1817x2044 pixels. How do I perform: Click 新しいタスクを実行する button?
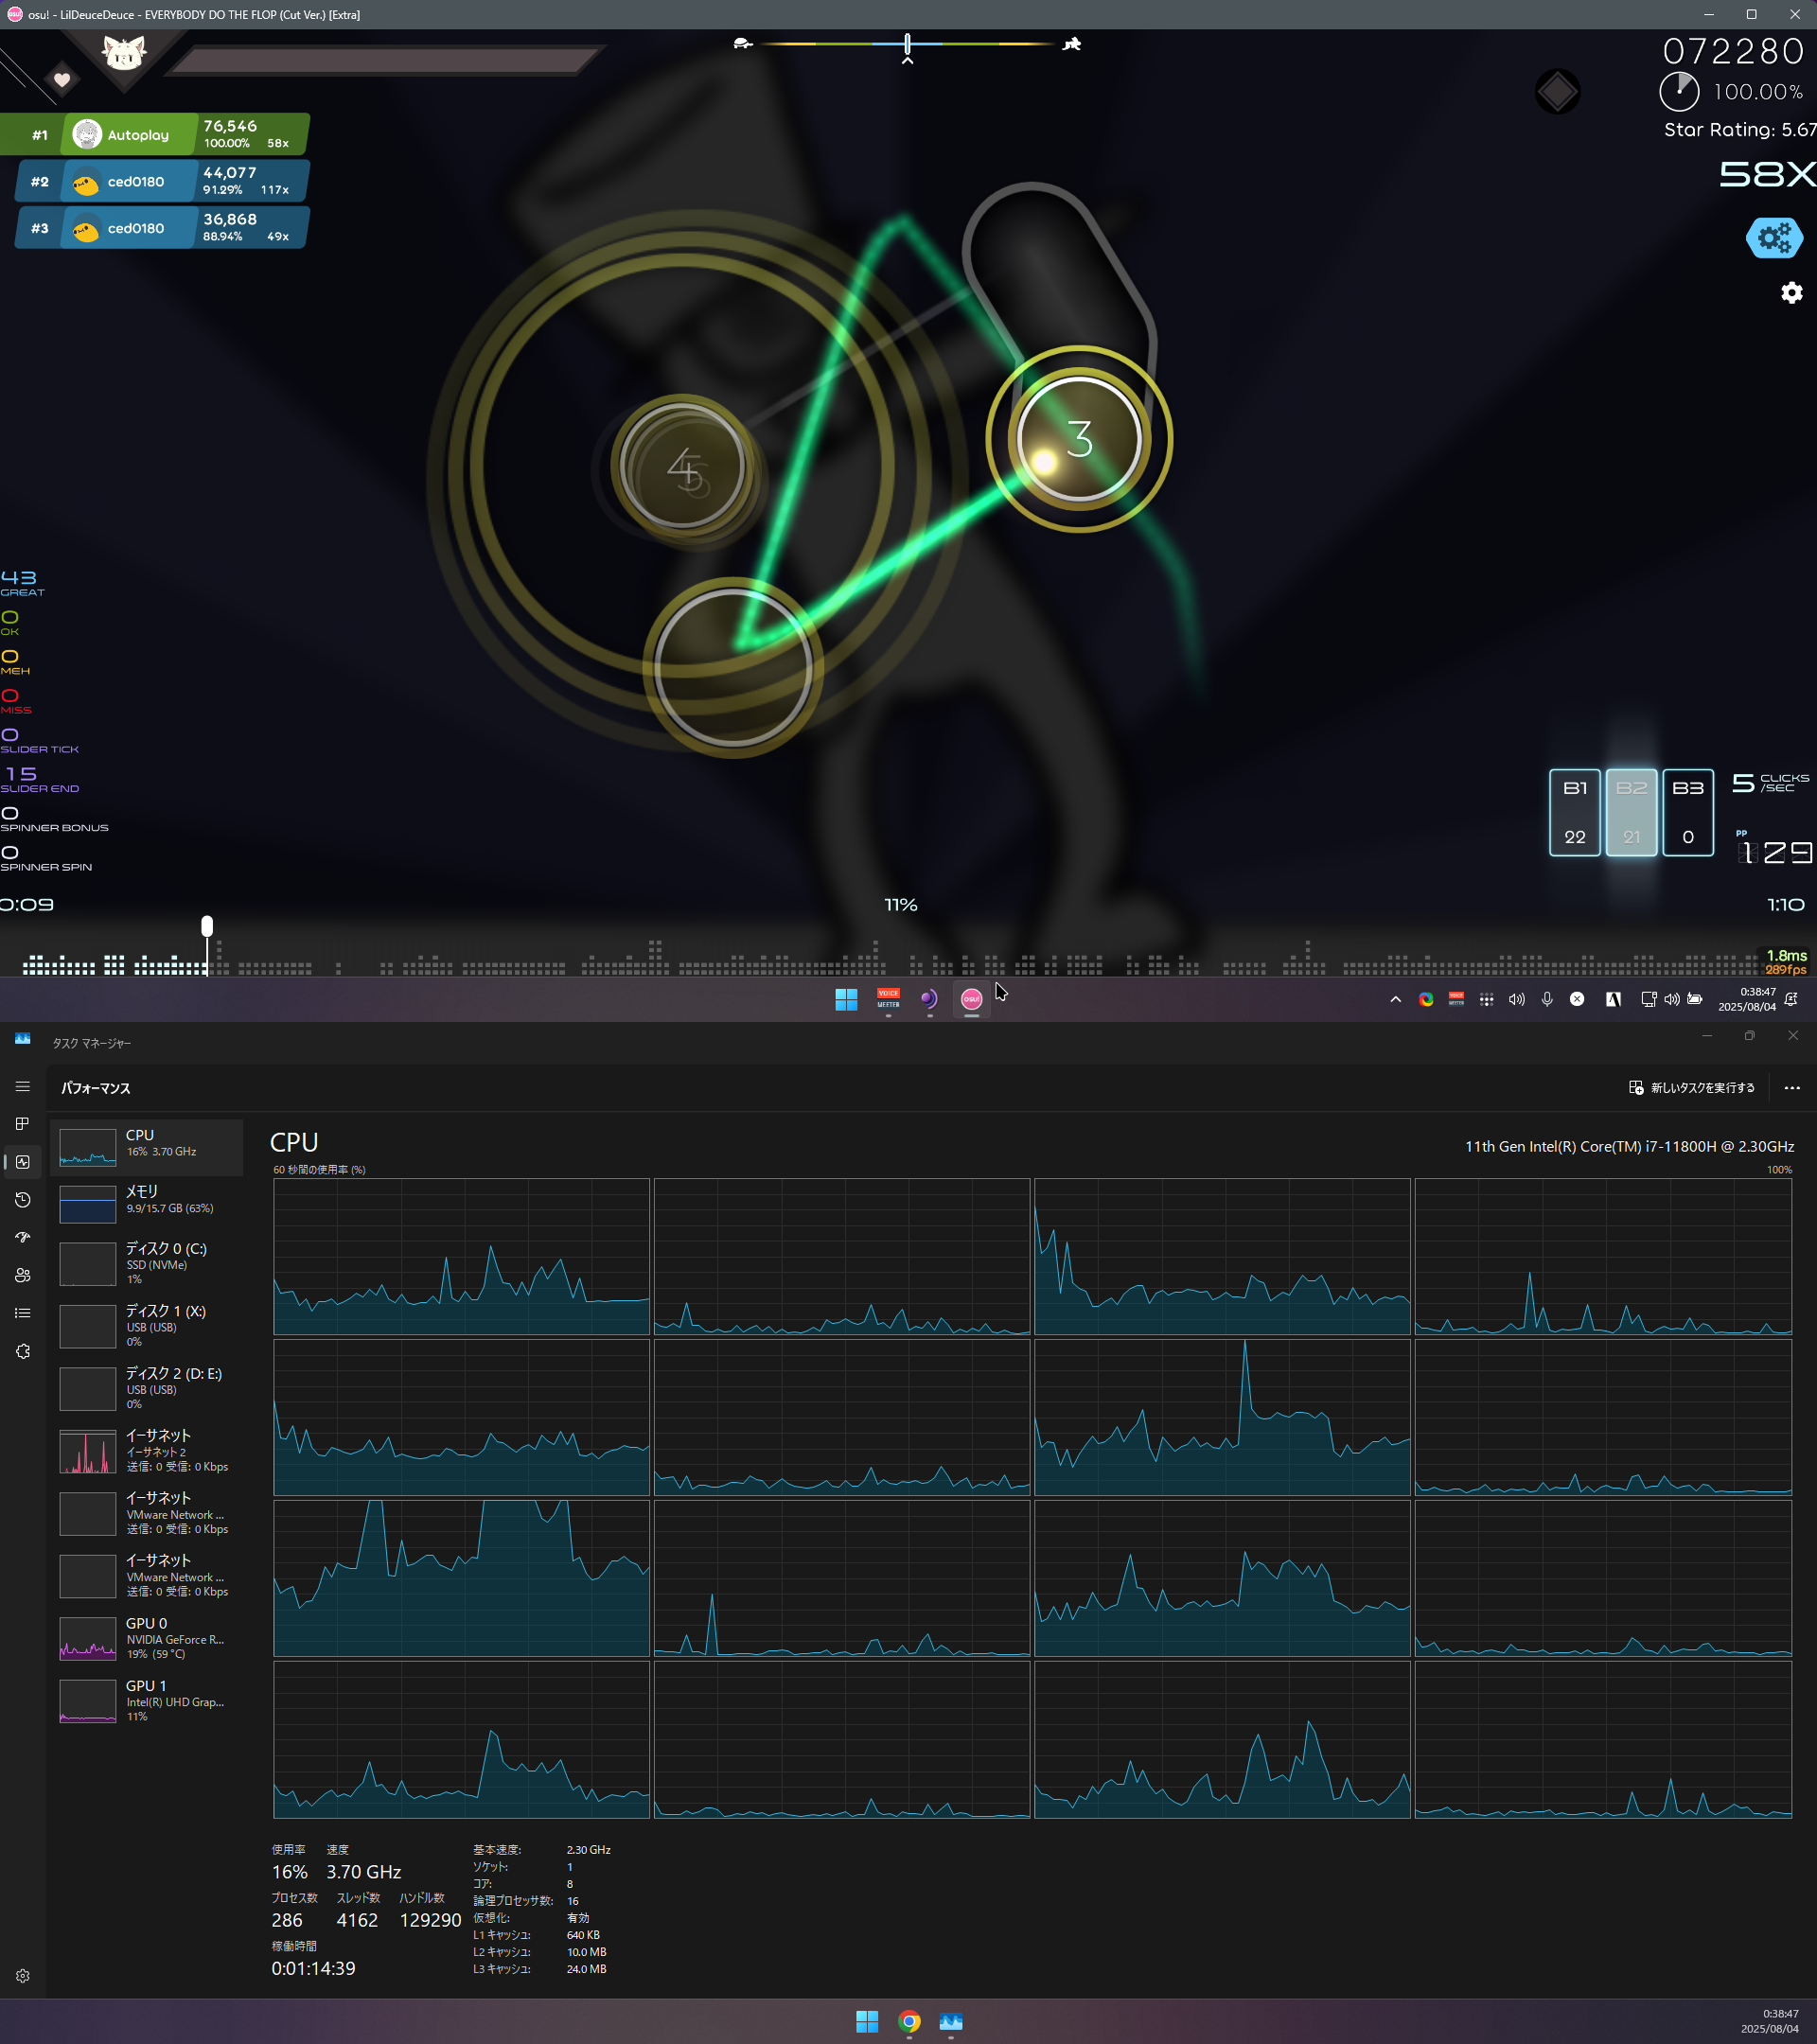1692,1088
